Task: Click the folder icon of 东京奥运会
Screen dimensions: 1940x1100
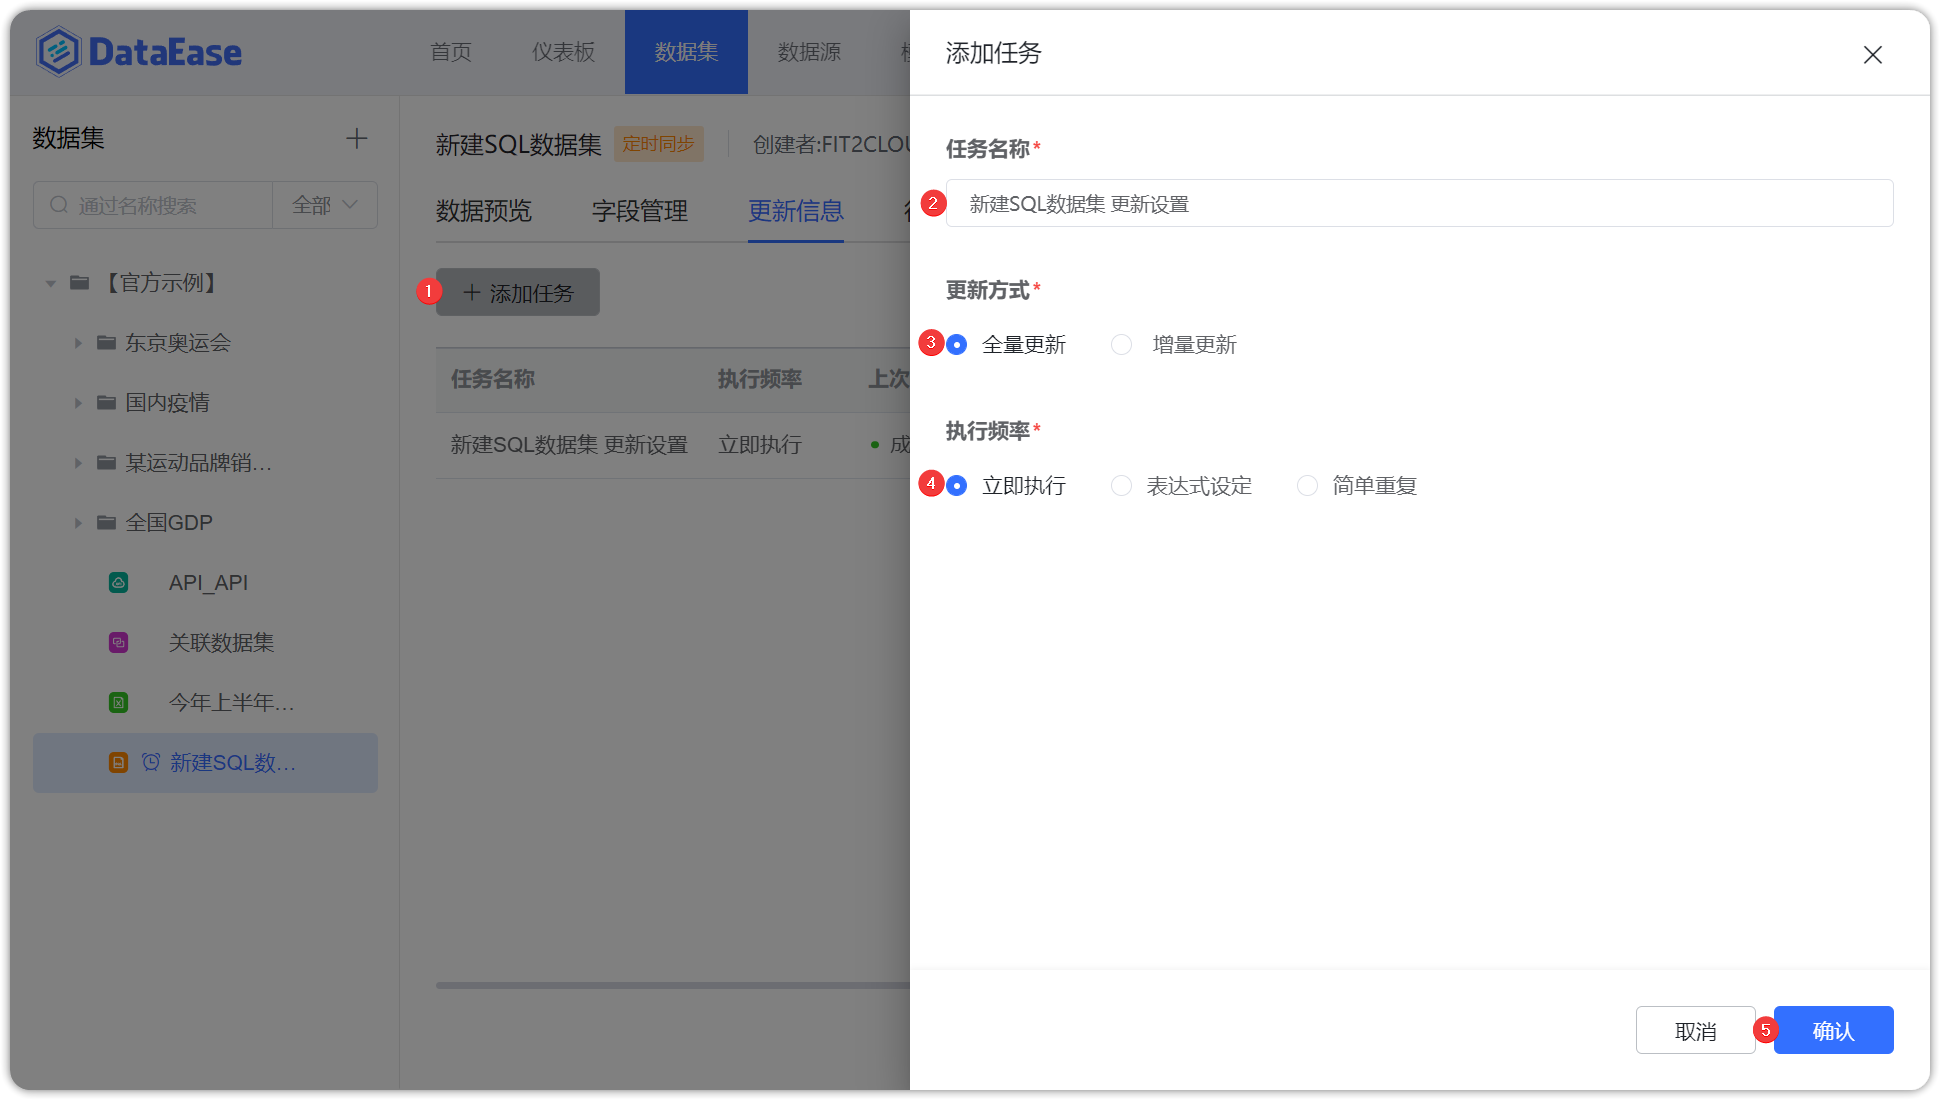Action: coord(106,343)
